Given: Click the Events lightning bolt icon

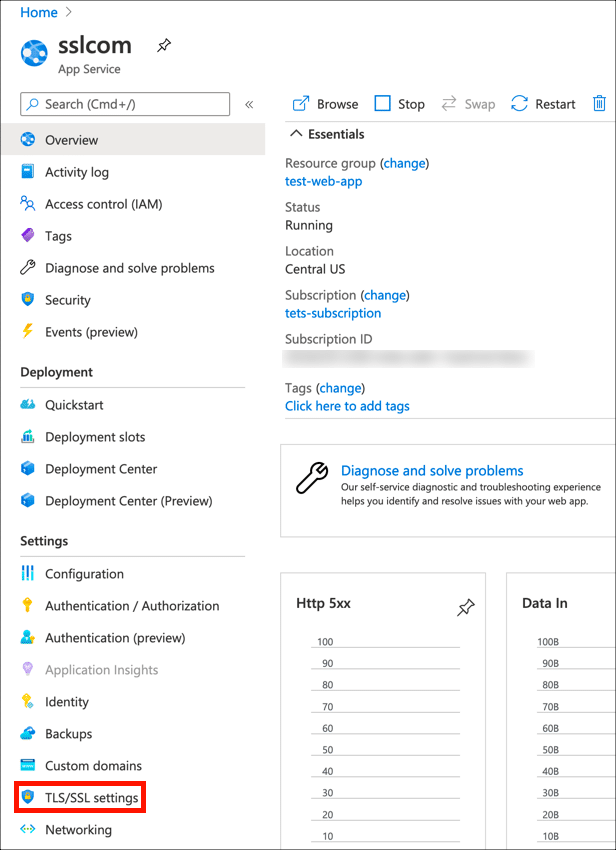Looking at the screenshot, I should pos(28,332).
